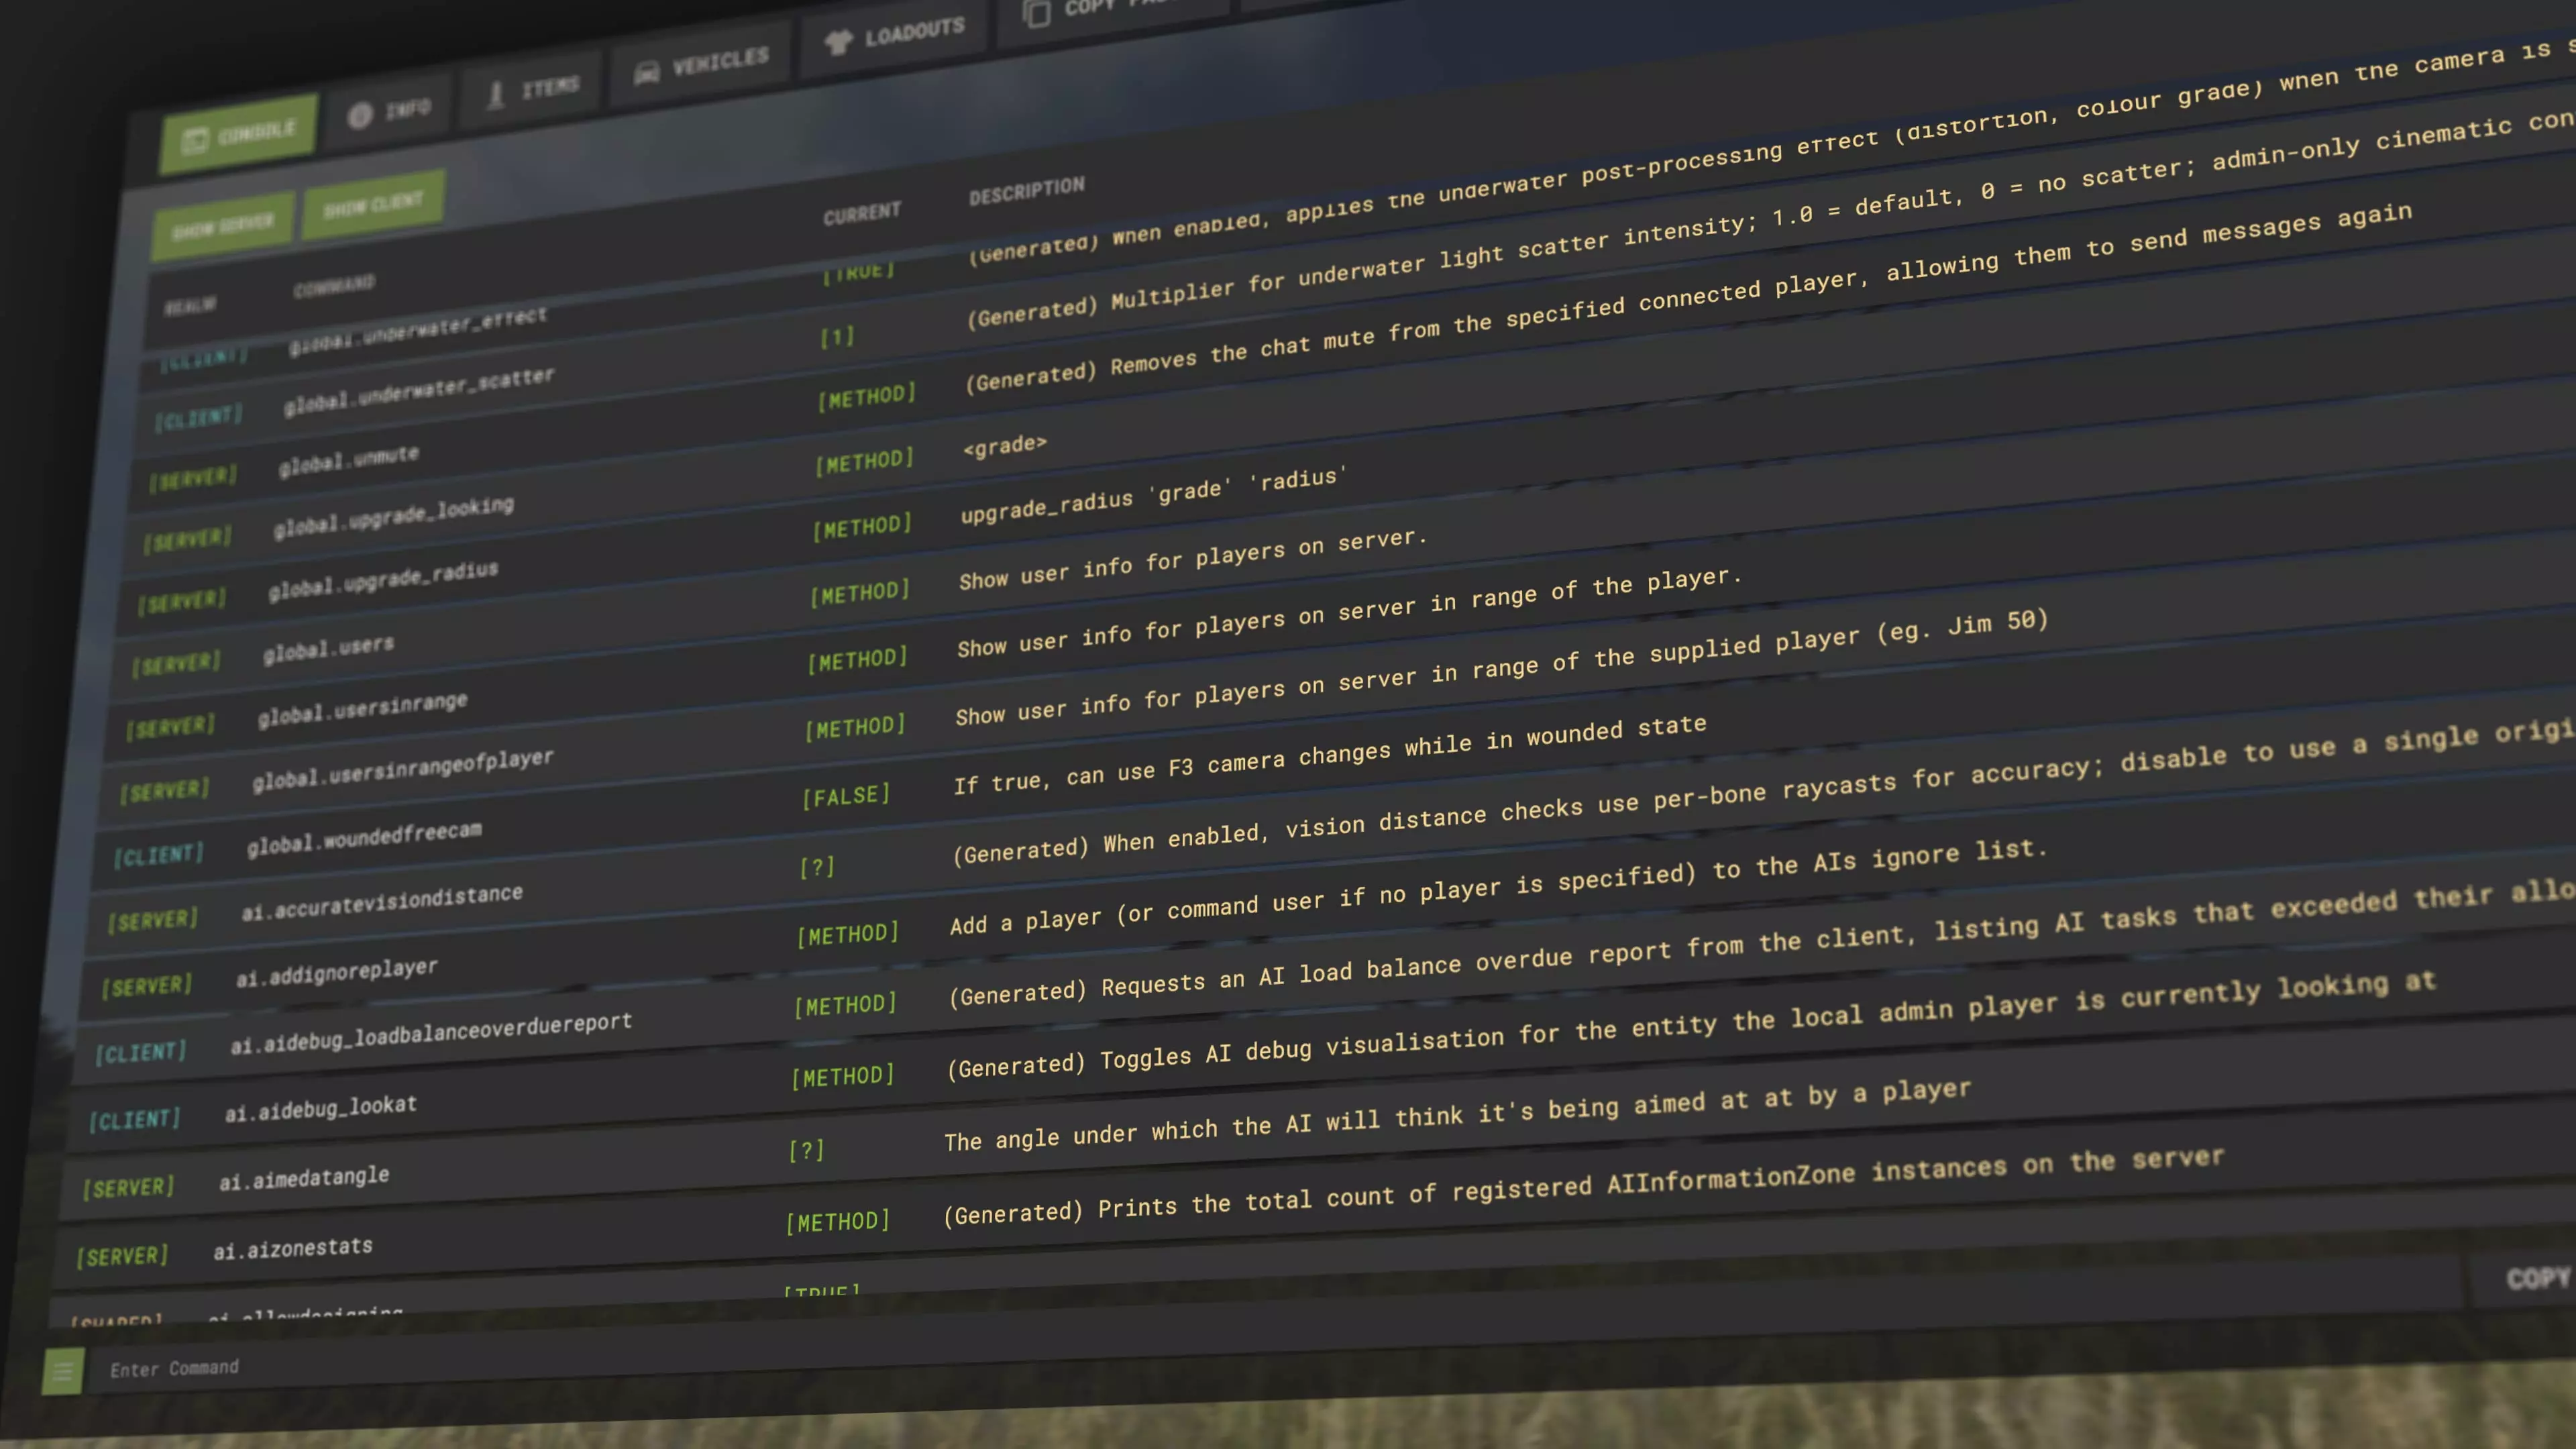Select the ai.aimedatangle command row
This screenshot has width=2576, height=1449.
tap(304, 1180)
